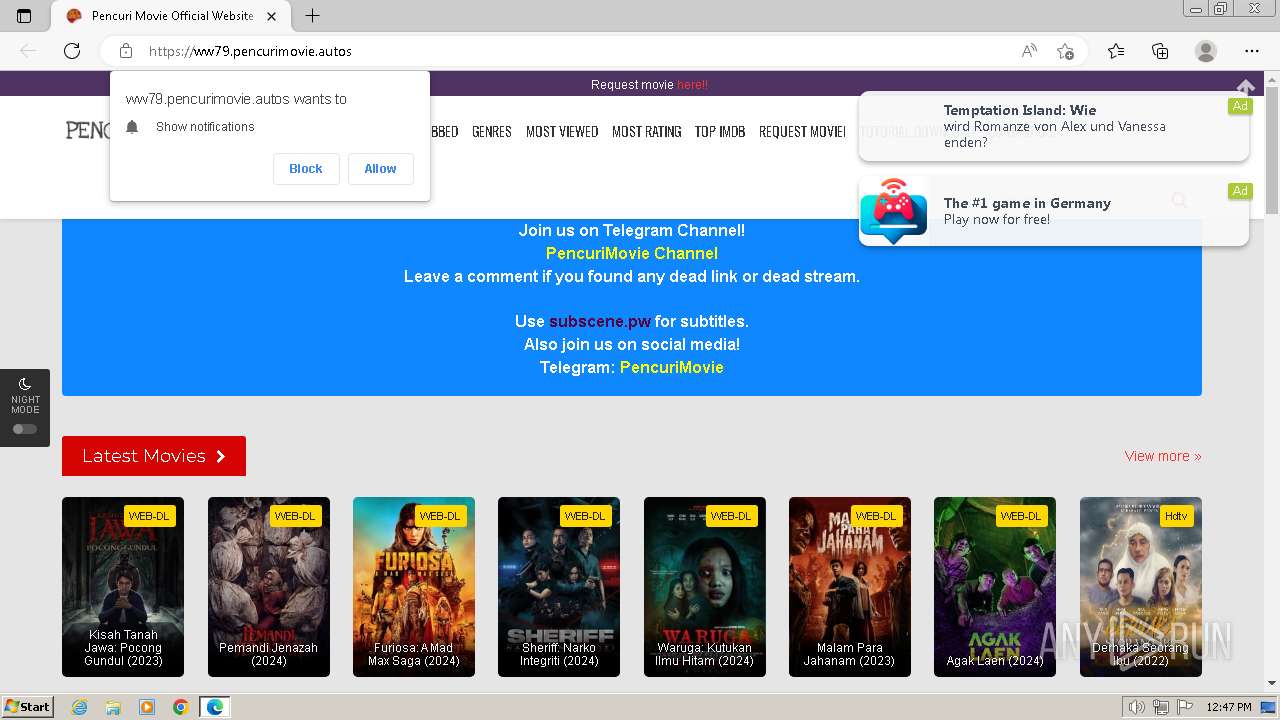Click the notification bell icon in popup

tap(132, 127)
